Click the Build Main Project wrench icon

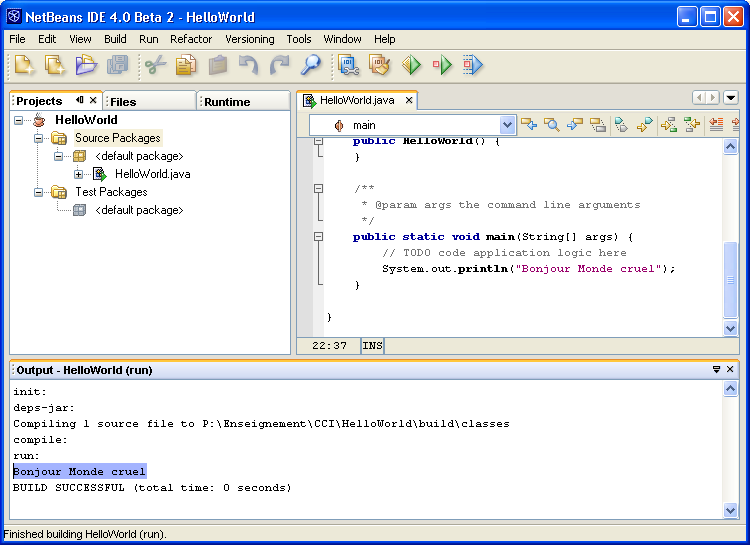[x=349, y=65]
